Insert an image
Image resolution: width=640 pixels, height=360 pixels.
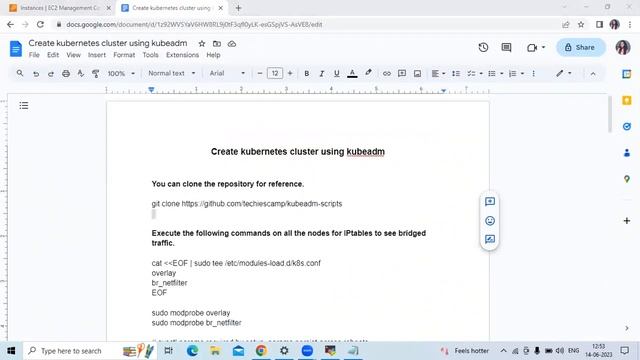click(x=417, y=73)
